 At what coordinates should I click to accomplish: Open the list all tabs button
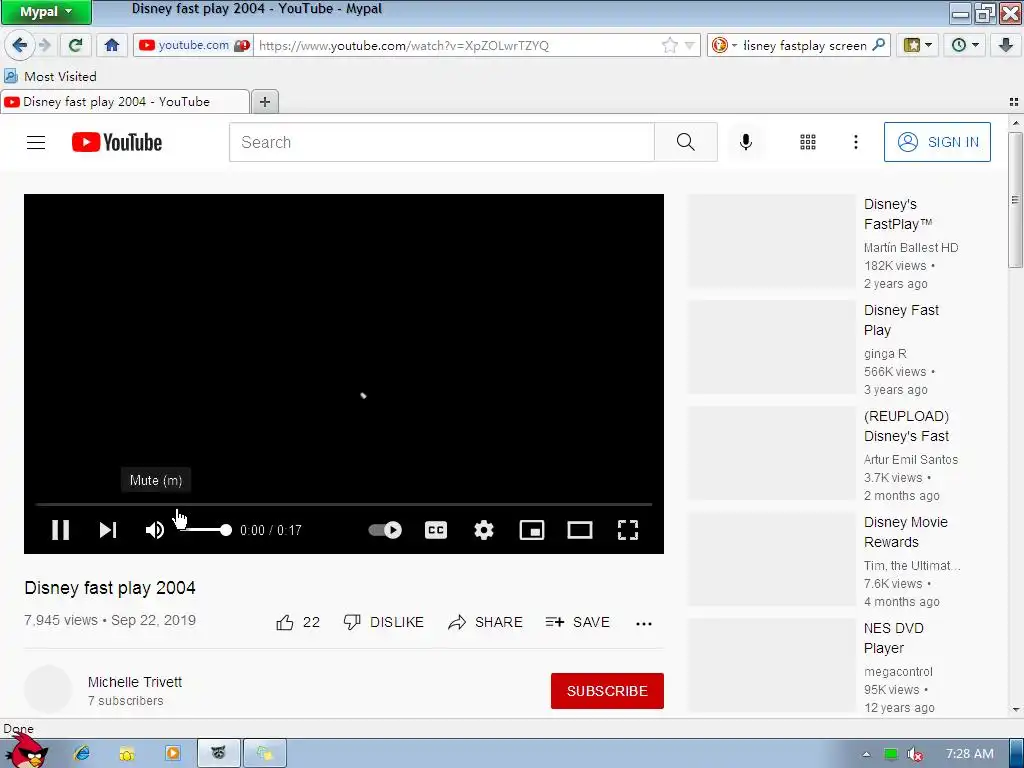(x=1014, y=102)
